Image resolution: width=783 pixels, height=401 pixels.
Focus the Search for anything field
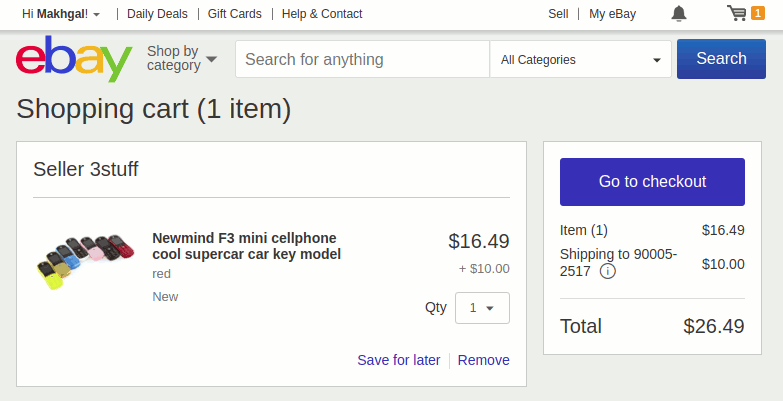click(x=362, y=59)
